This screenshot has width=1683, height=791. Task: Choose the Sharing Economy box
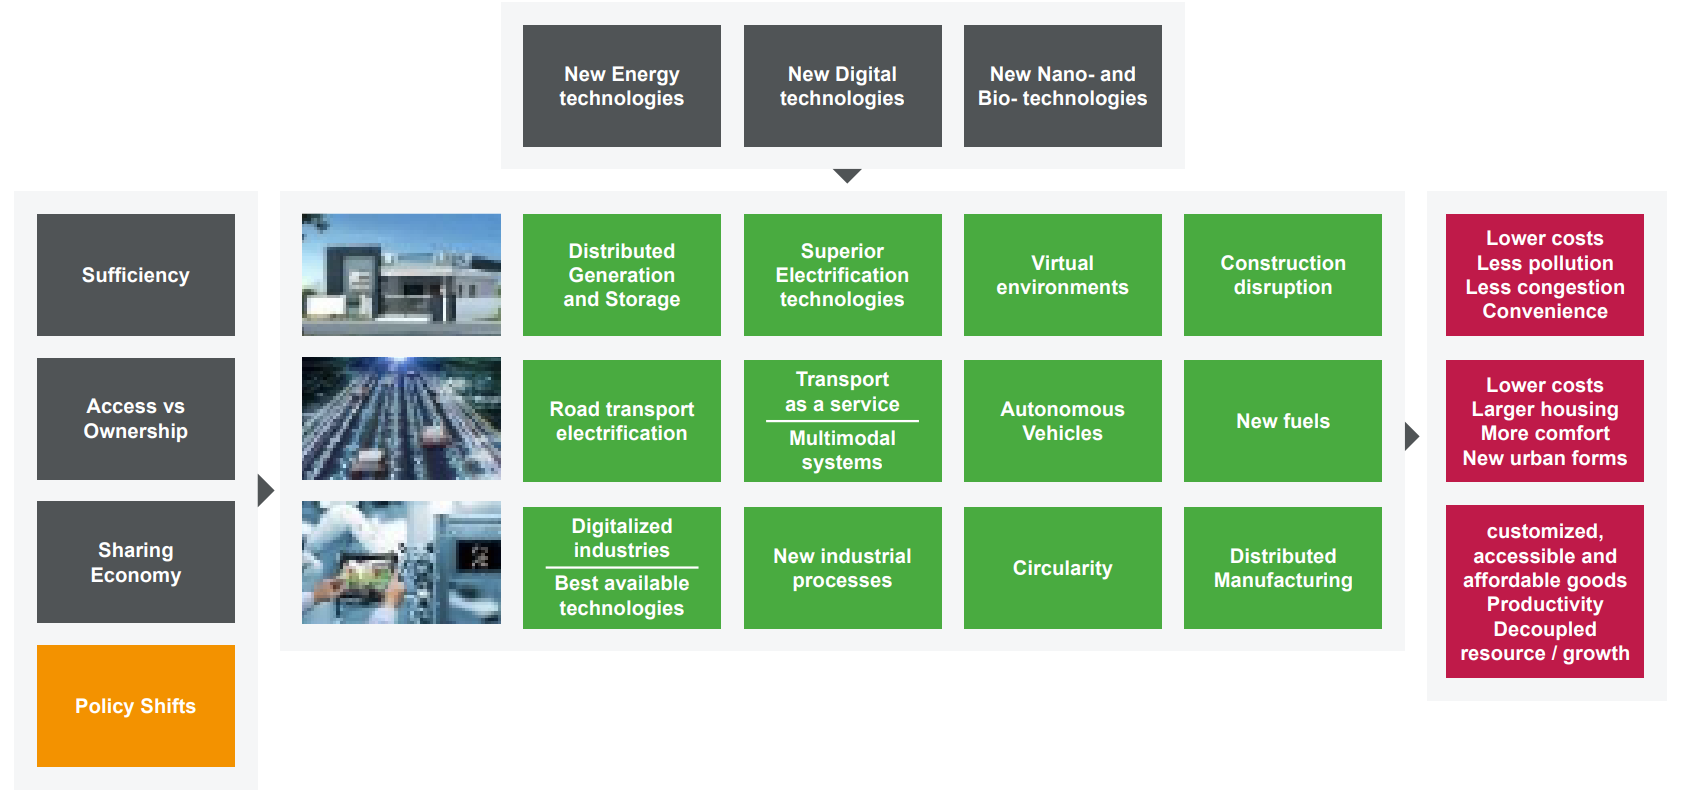[136, 562]
